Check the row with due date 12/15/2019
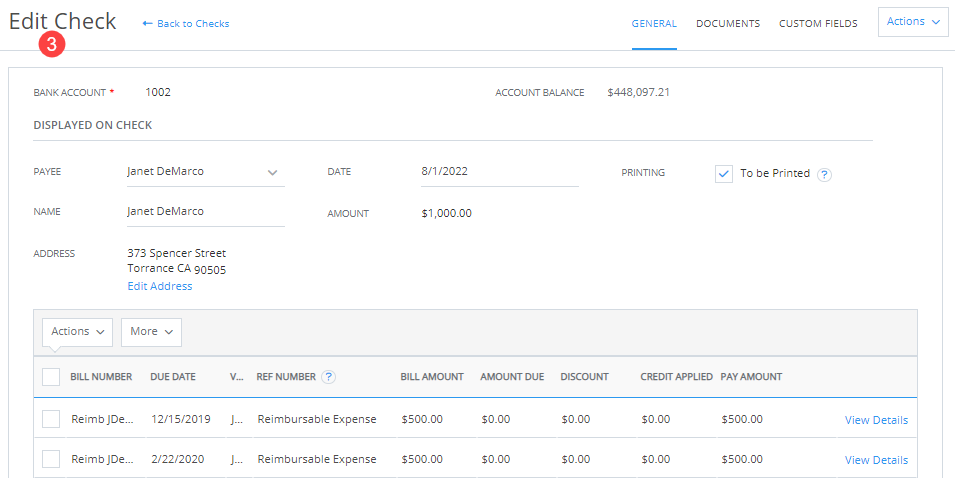Viewport: 955px width, 478px height. (x=51, y=419)
